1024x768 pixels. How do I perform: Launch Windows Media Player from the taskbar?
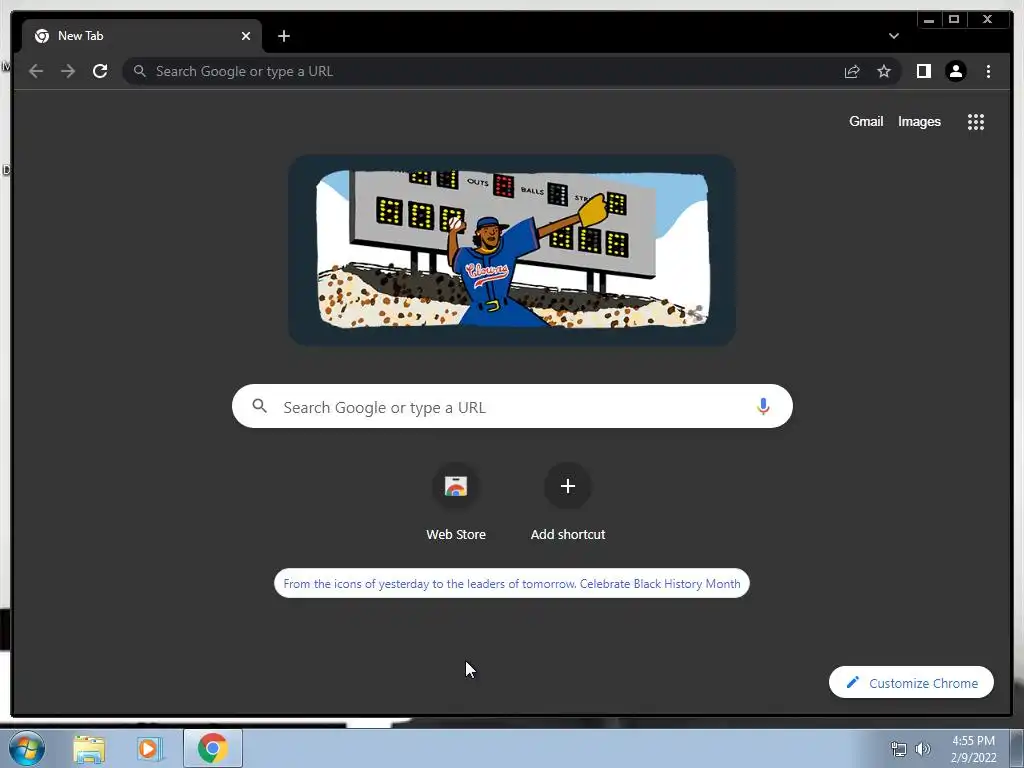tap(150, 748)
